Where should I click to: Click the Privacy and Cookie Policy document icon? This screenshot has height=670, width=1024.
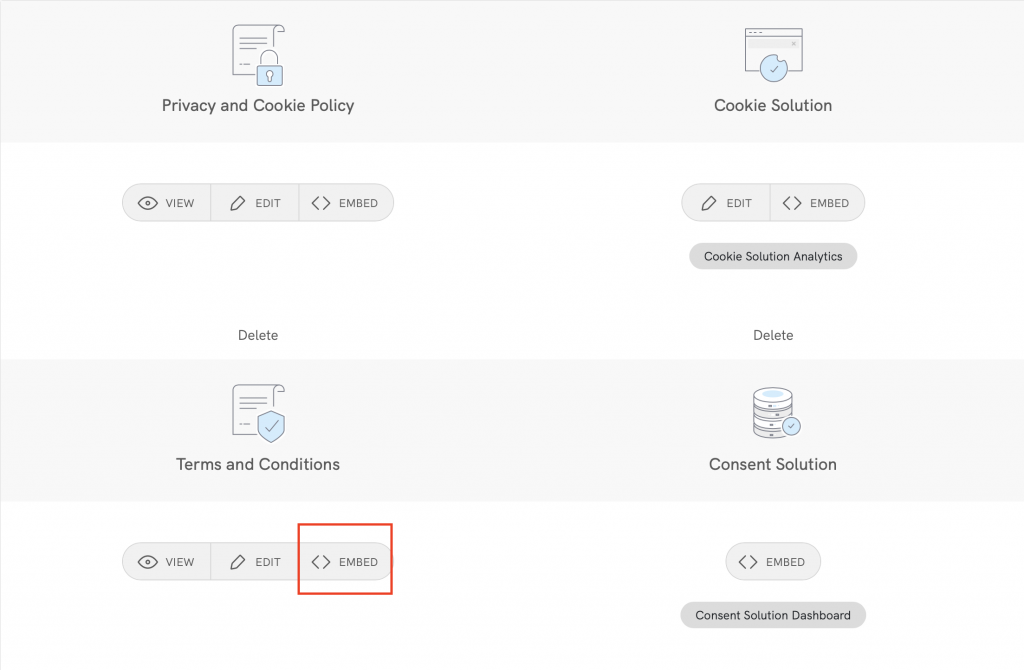pyautogui.click(x=257, y=50)
